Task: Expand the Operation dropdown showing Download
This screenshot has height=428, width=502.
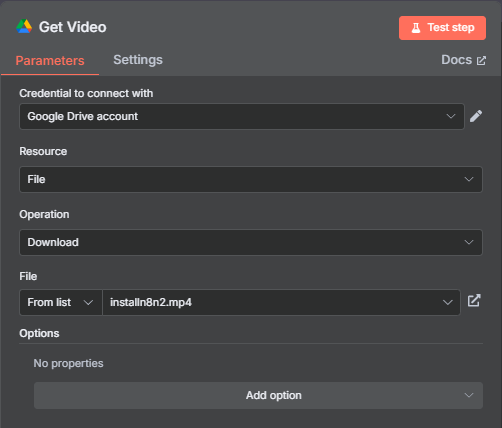Action: click(251, 242)
